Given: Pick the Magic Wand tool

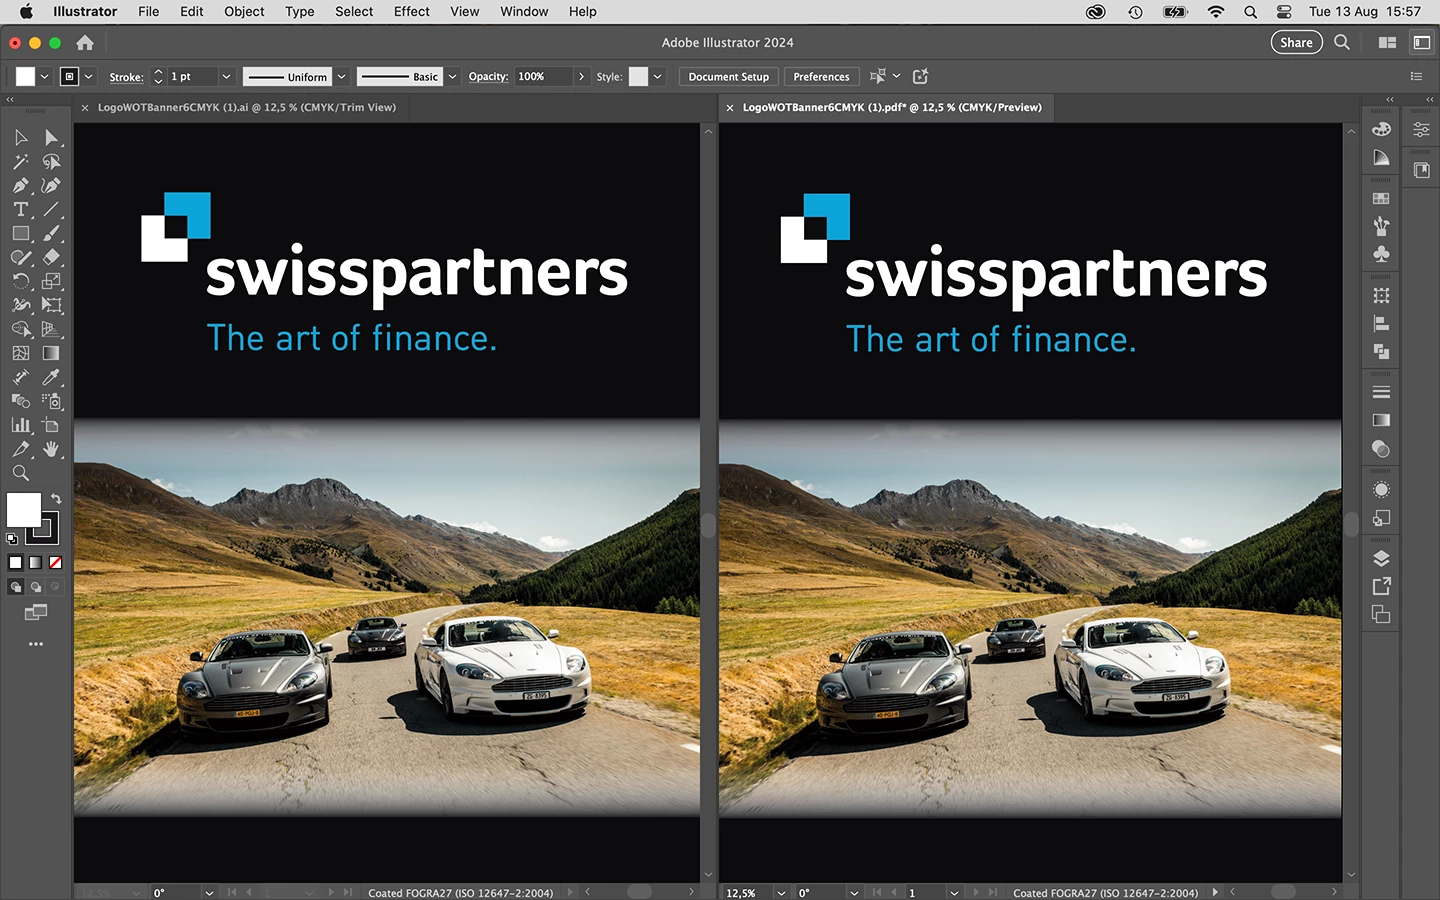Looking at the screenshot, I should click(21, 161).
